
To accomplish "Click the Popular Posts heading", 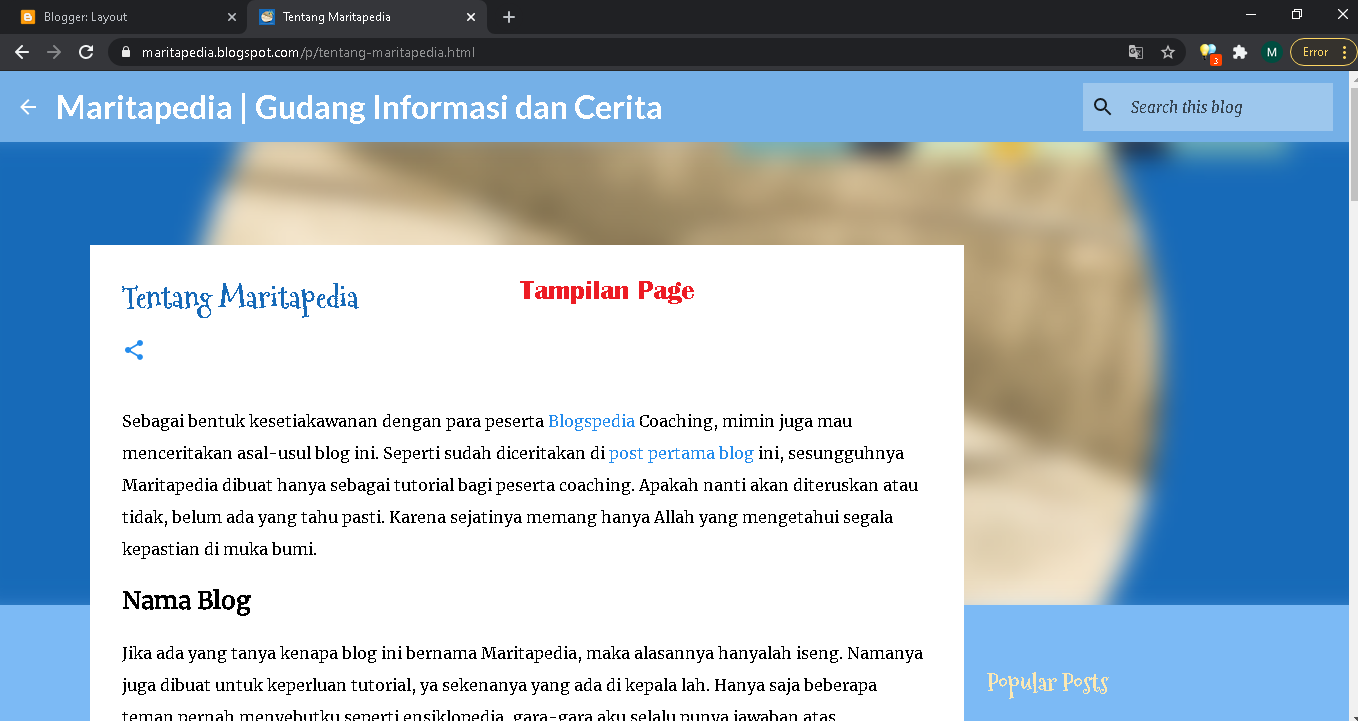I will [x=1047, y=682].
